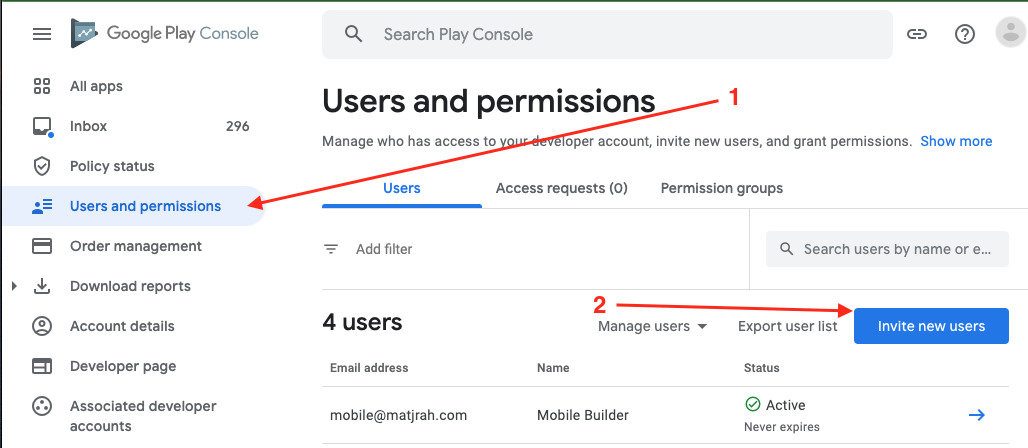The image size is (1028, 448).
Task: Switch to the Permission groups tab
Action: click(721, 189)
